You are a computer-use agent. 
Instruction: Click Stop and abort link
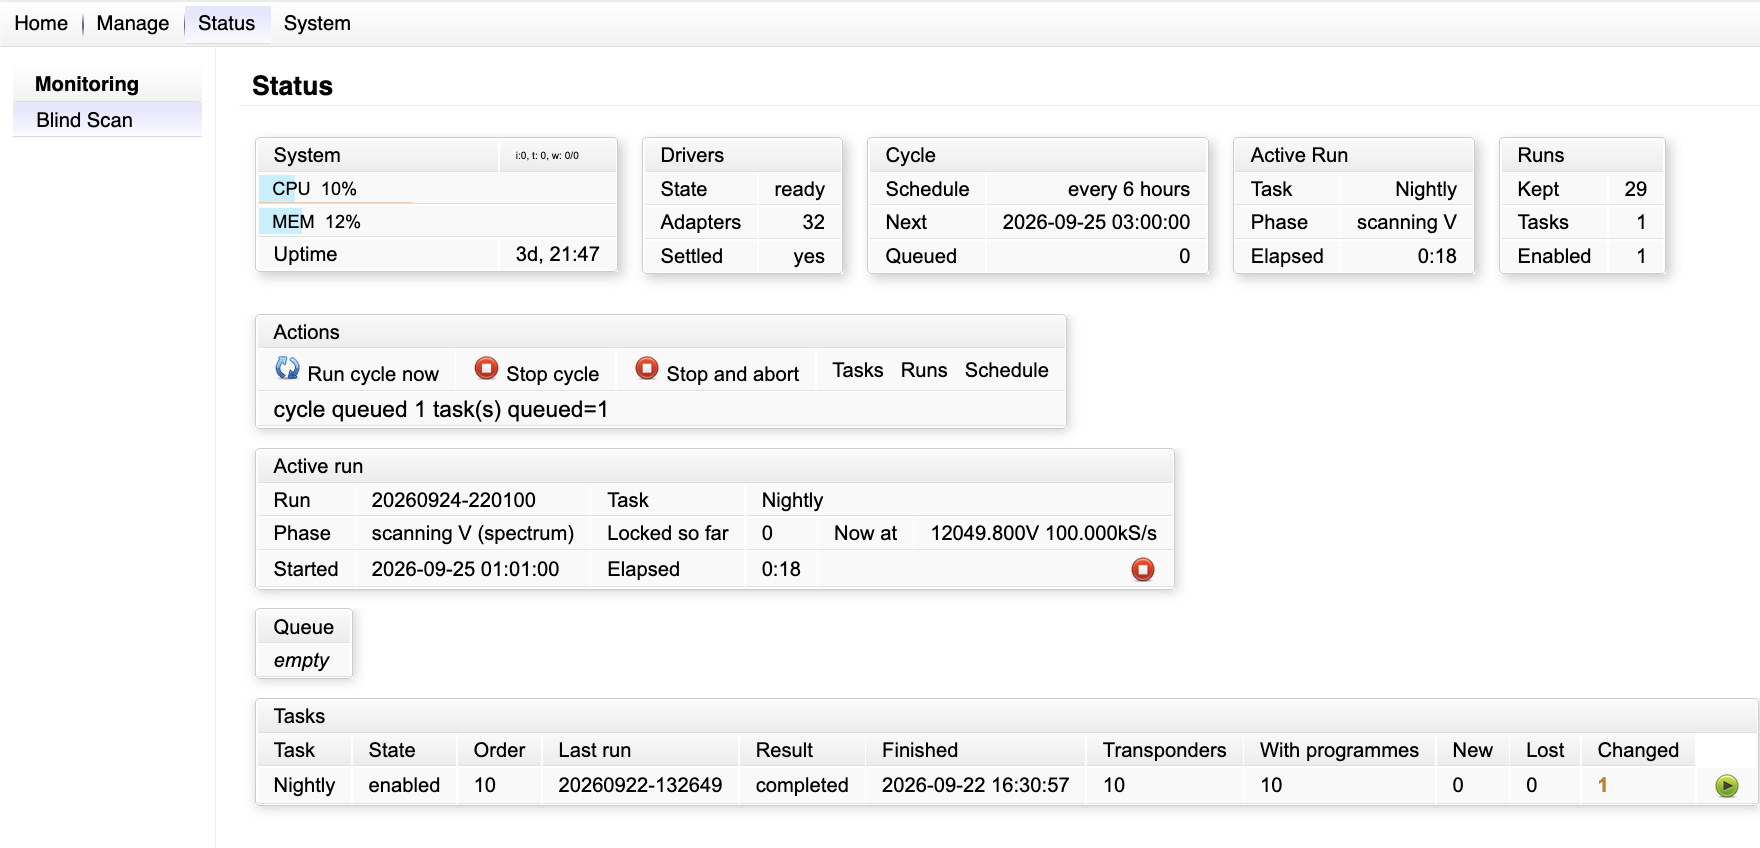tap(733, 374)
